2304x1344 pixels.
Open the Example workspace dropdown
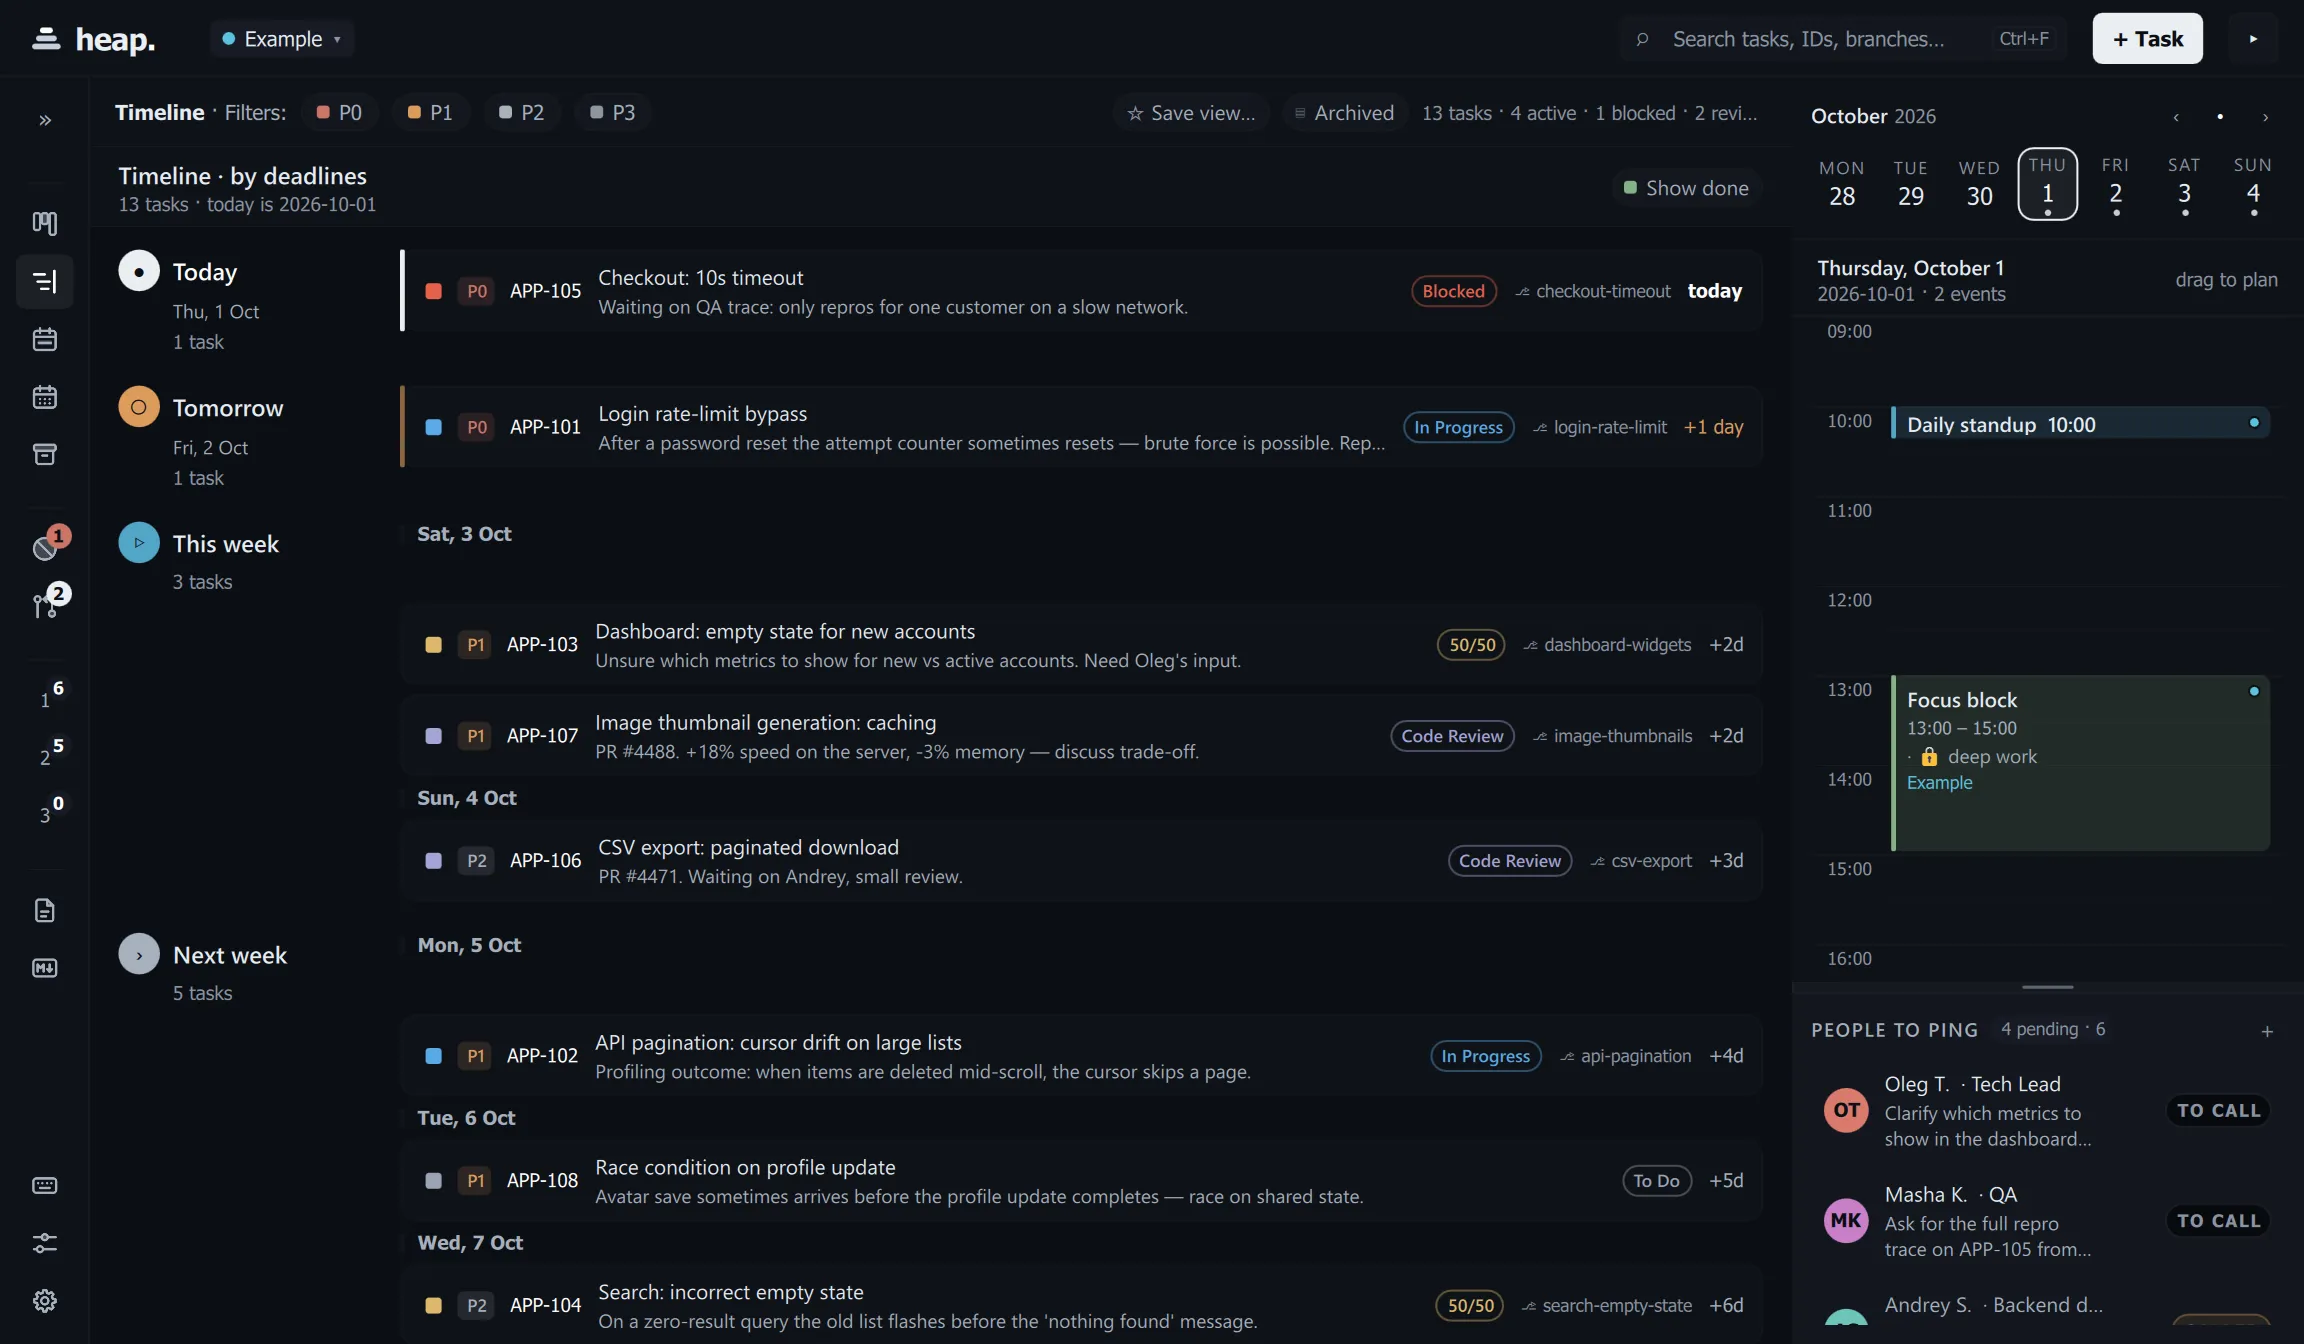282,39
